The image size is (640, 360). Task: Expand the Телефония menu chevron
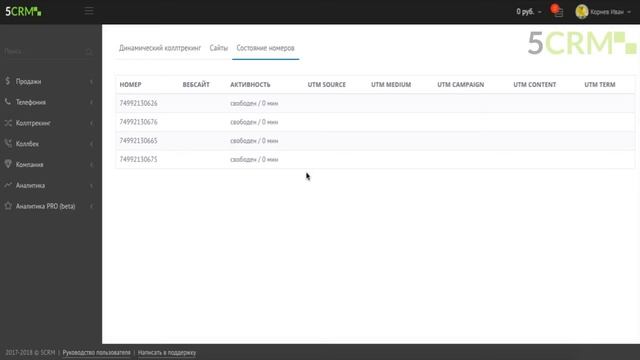coord(91,102)
